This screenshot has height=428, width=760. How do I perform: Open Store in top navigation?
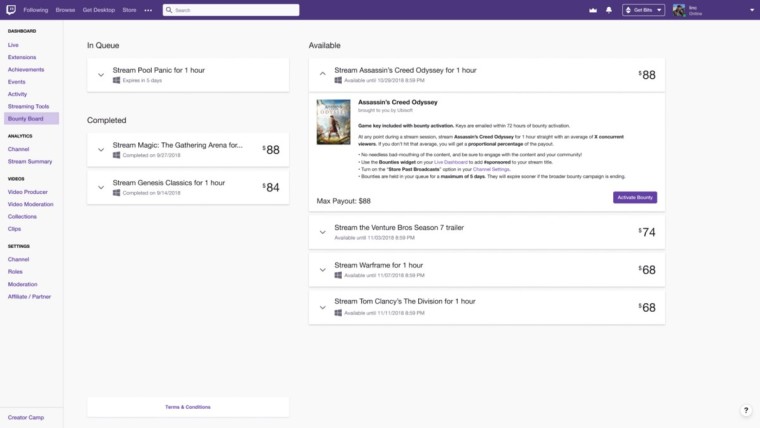(129, 10)
